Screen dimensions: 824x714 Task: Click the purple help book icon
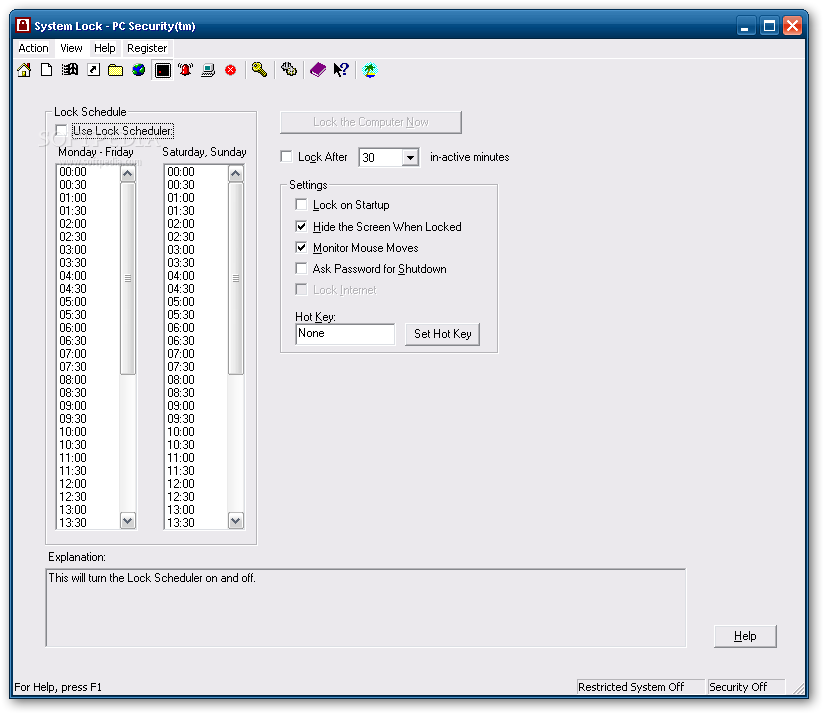317,70
